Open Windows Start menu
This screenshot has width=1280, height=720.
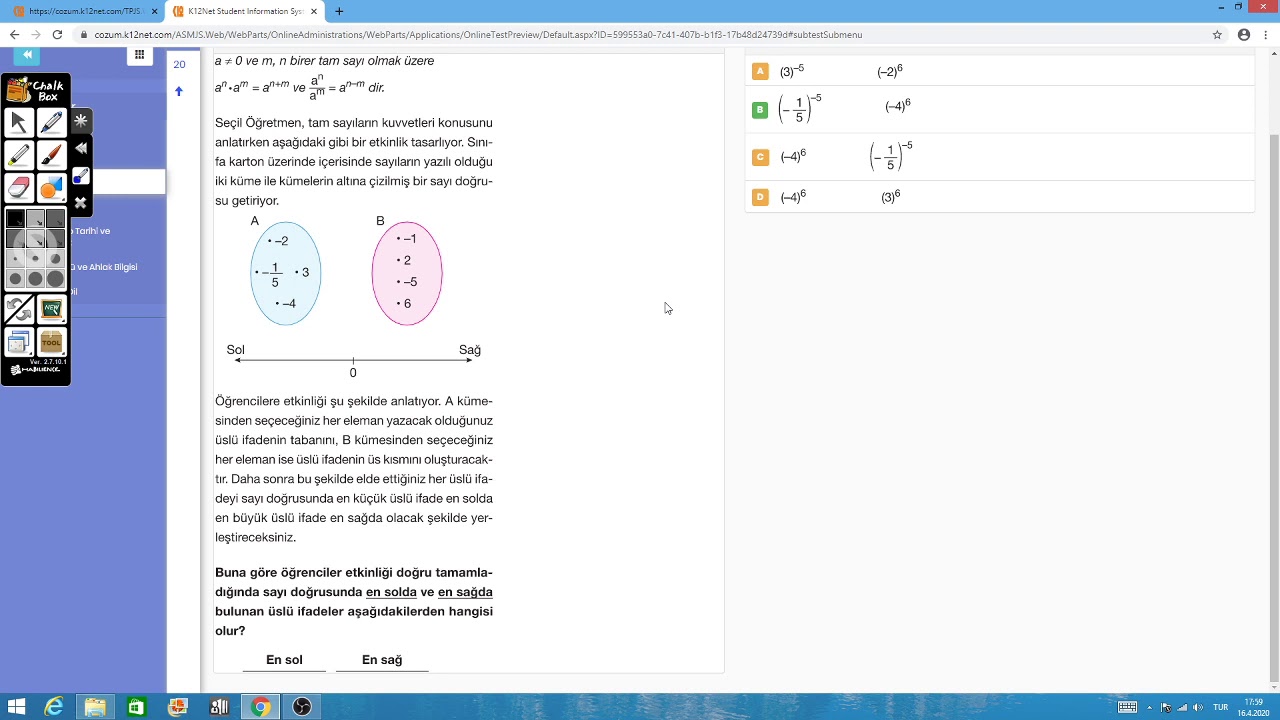point(15,707)
